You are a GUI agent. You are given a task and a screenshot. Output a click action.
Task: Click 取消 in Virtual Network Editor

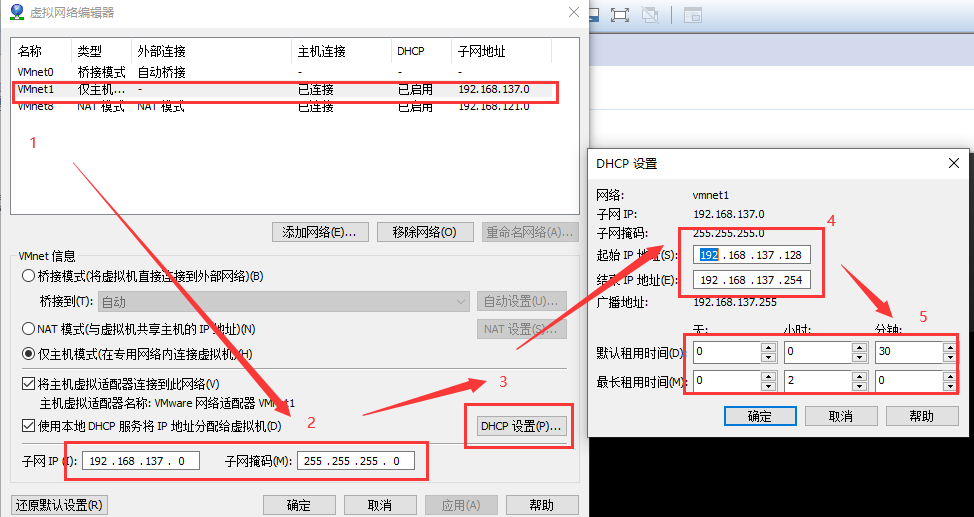[380, 505]
